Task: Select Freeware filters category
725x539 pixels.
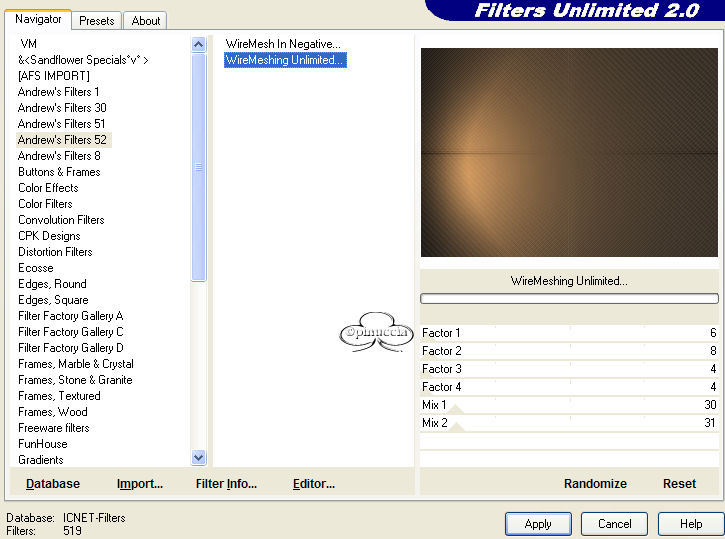Action: [x=54, y=428]
